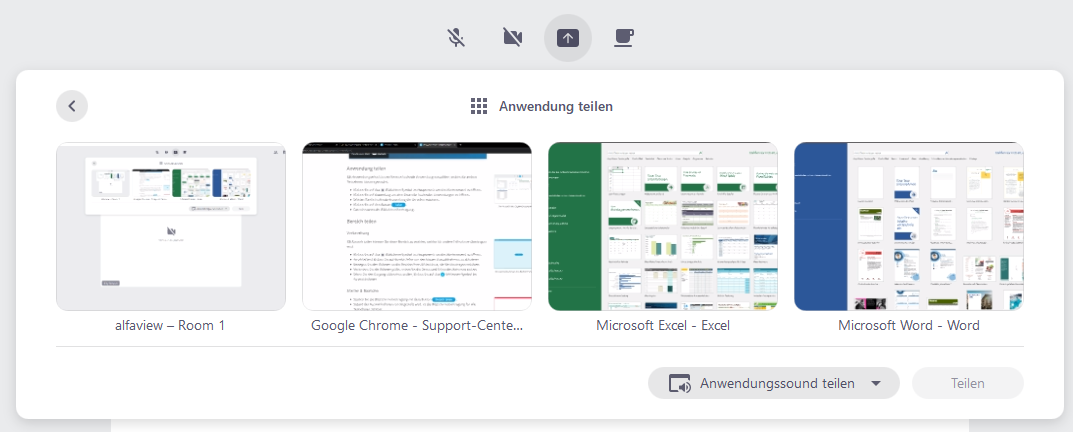Toggle the disabled camera icon
Image resolution: width=1073 pixels, height=432 pixels.
pos(512,38)
